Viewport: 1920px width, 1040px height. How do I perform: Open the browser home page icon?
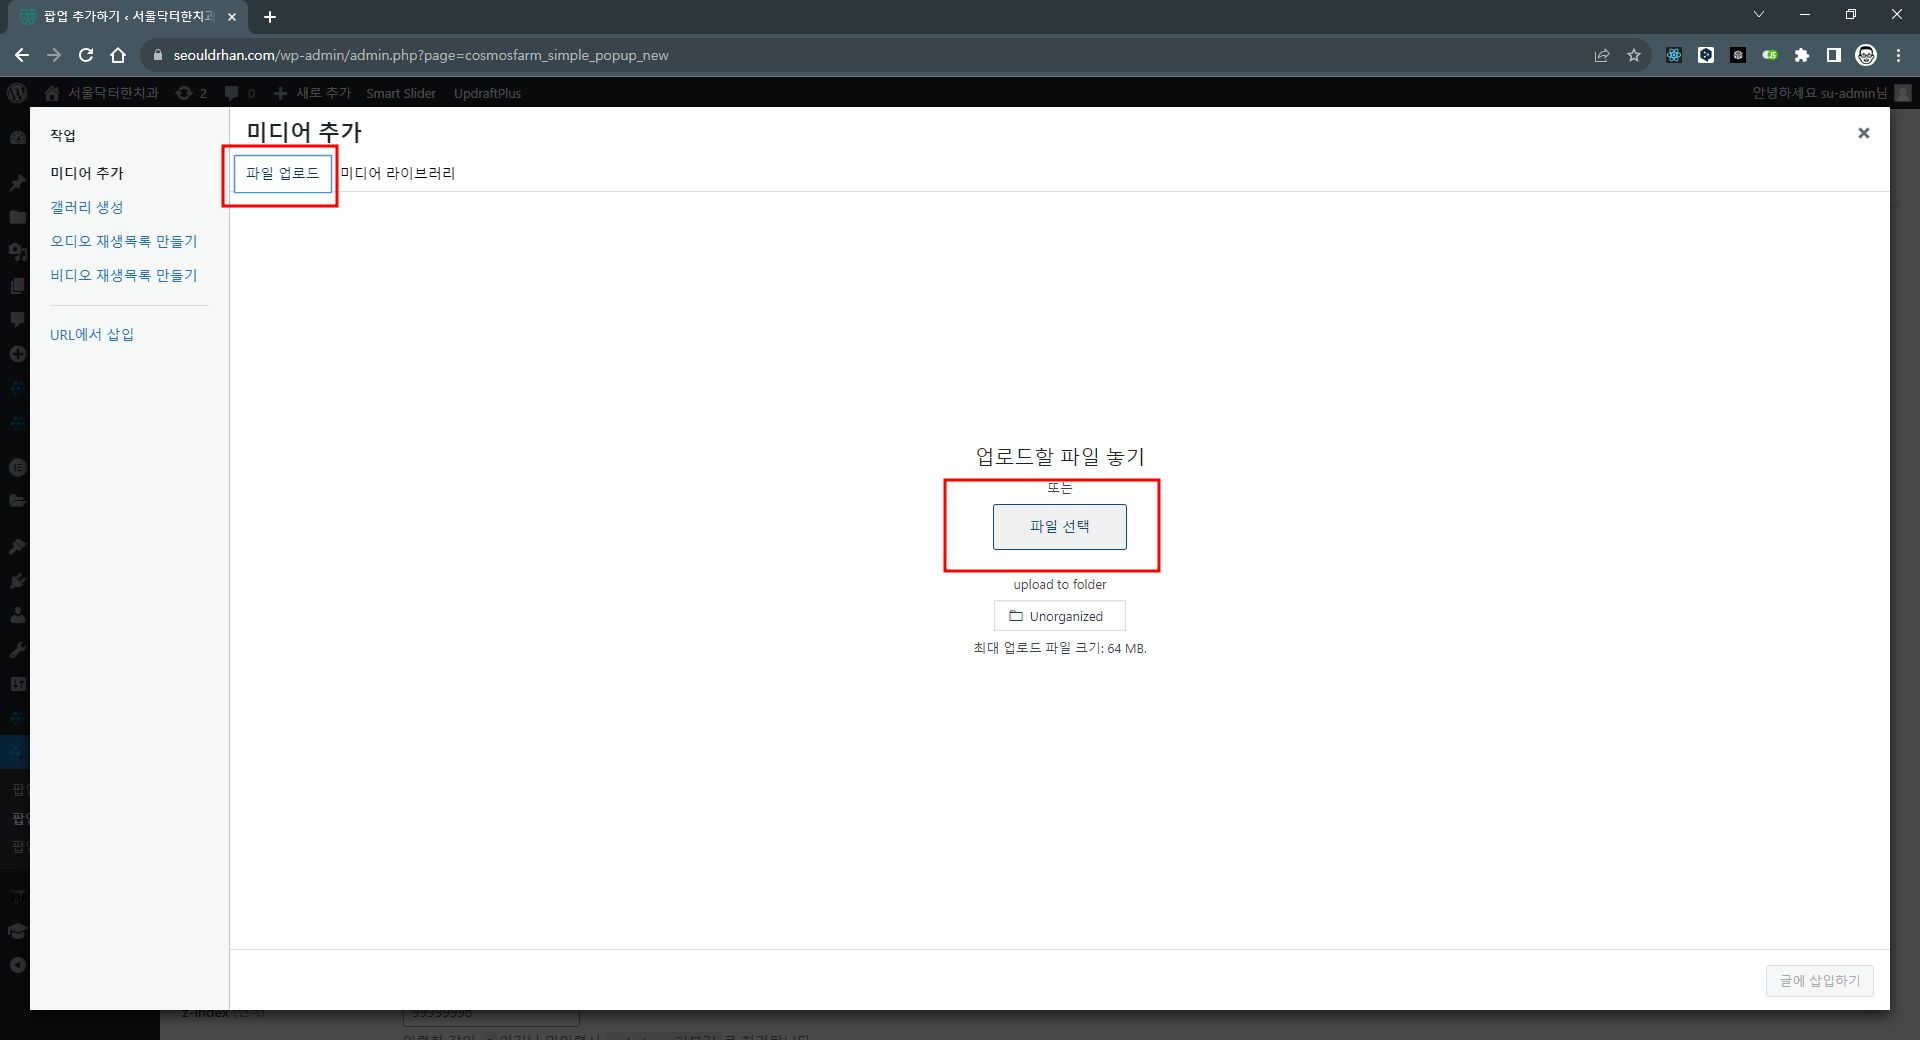tap(118, 55)
